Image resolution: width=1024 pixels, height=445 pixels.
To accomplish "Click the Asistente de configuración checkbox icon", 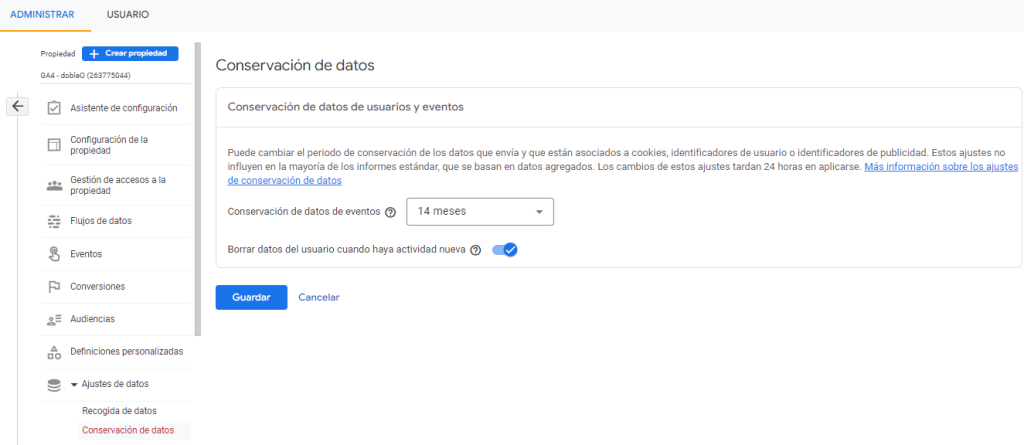I will (x=54, y=108).
